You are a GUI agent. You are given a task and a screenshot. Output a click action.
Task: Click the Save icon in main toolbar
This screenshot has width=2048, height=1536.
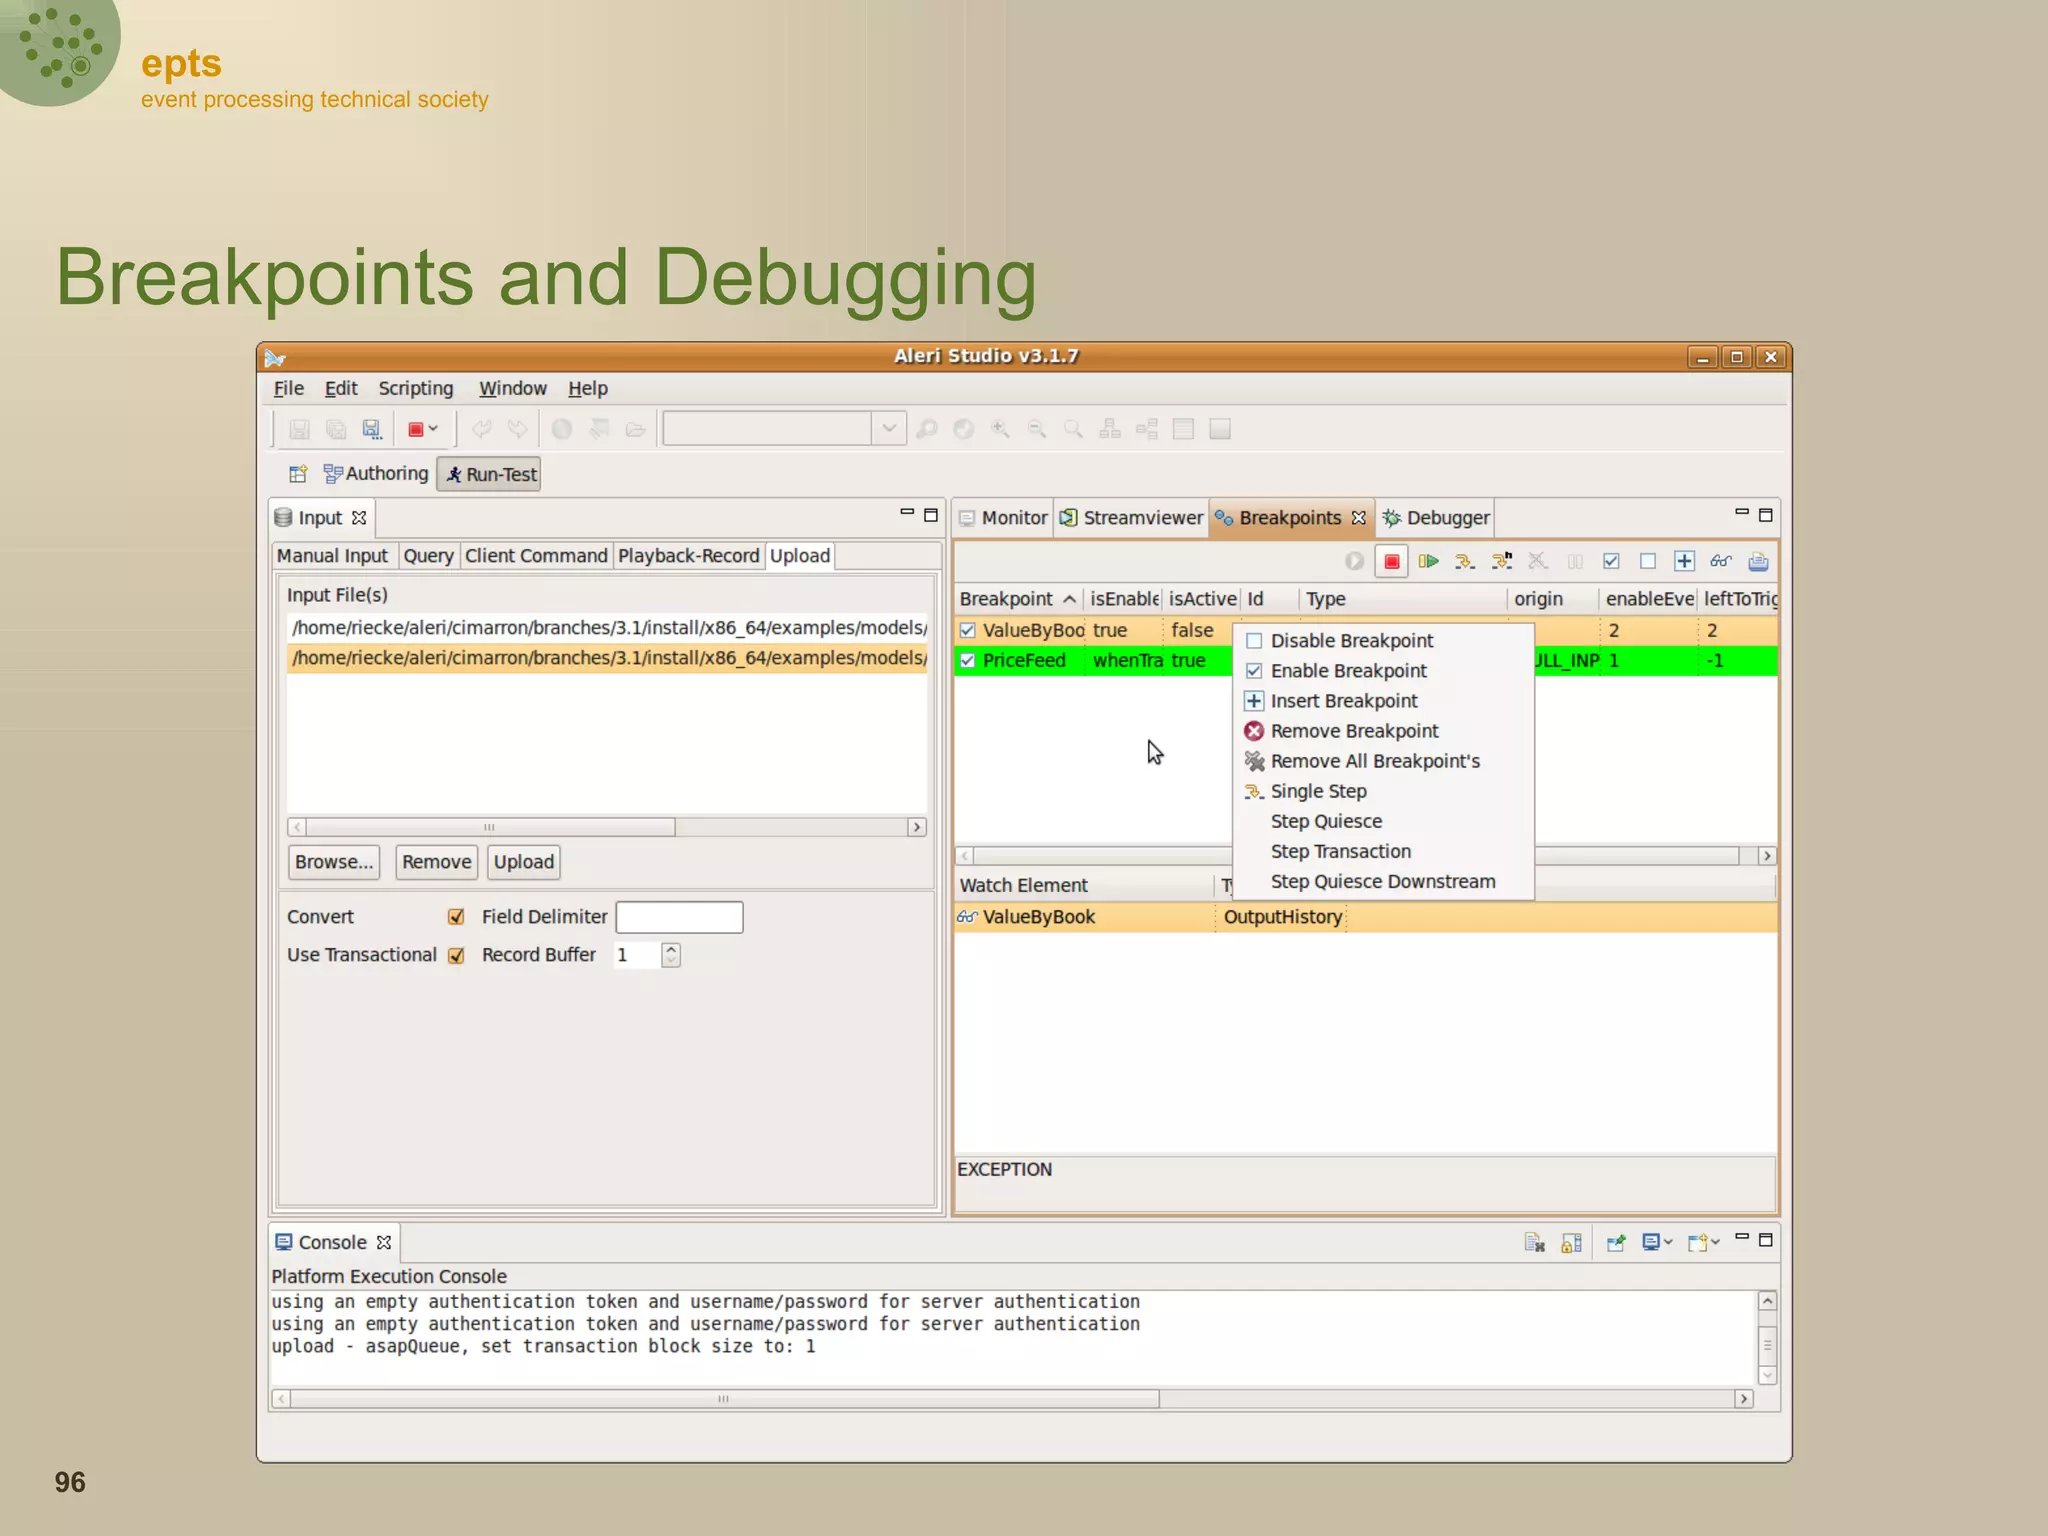[299, 429]
